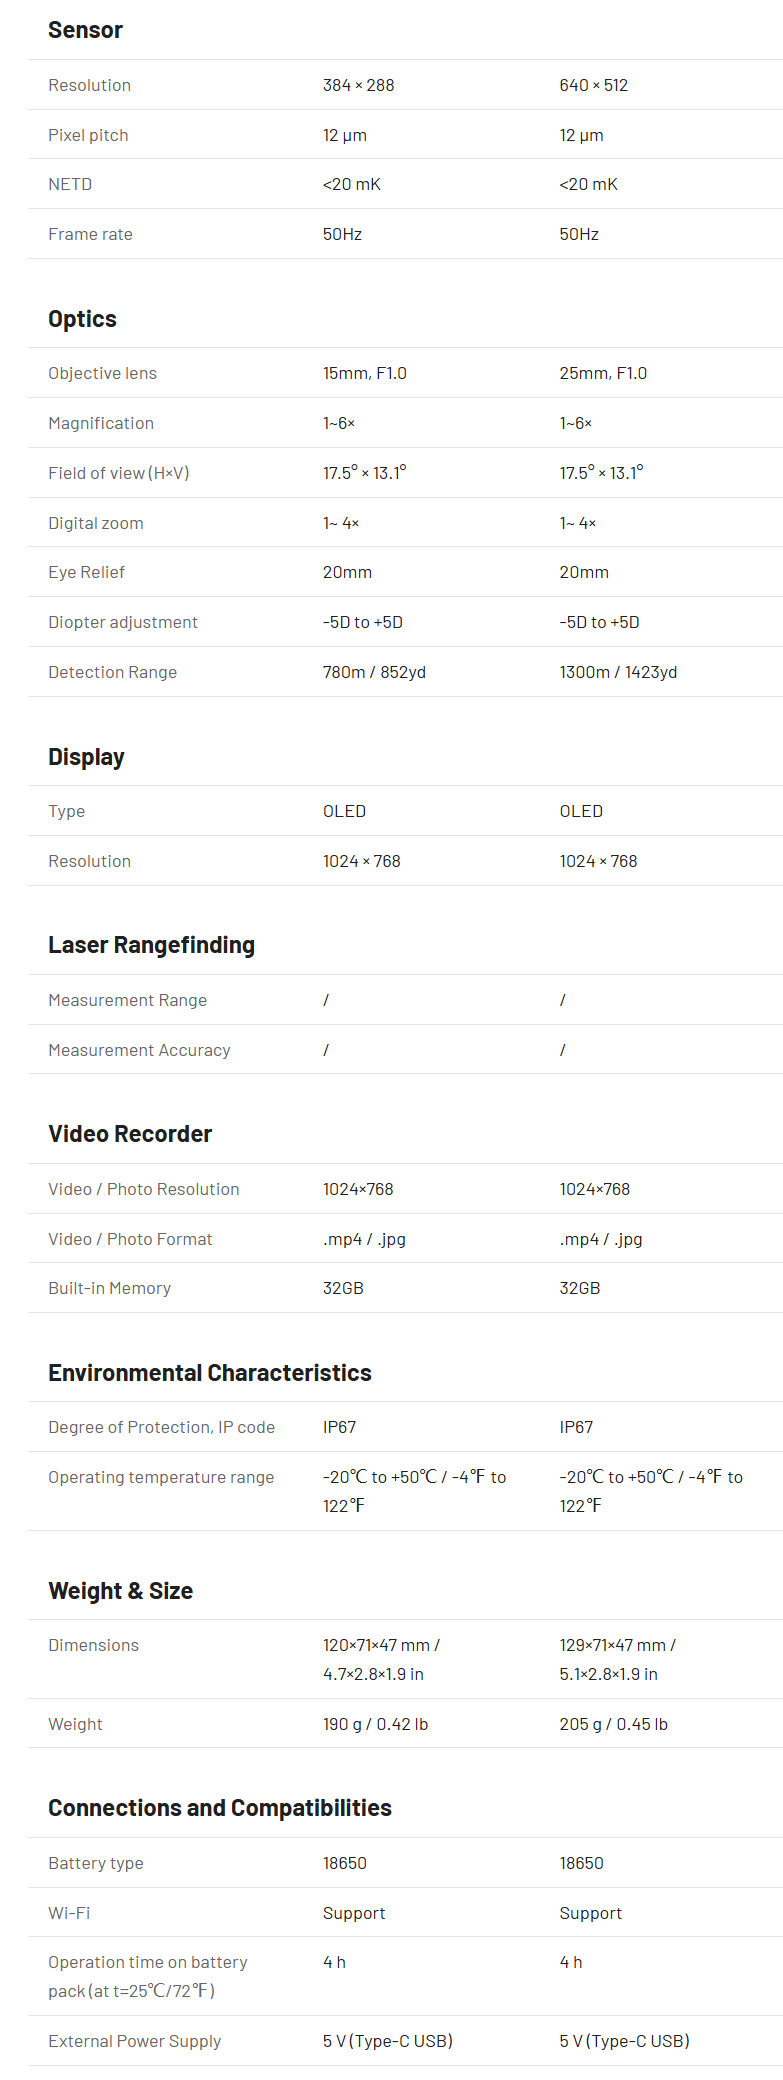
Task: Click the 15mm, F1.0 objective lens value
Action: 364,373
